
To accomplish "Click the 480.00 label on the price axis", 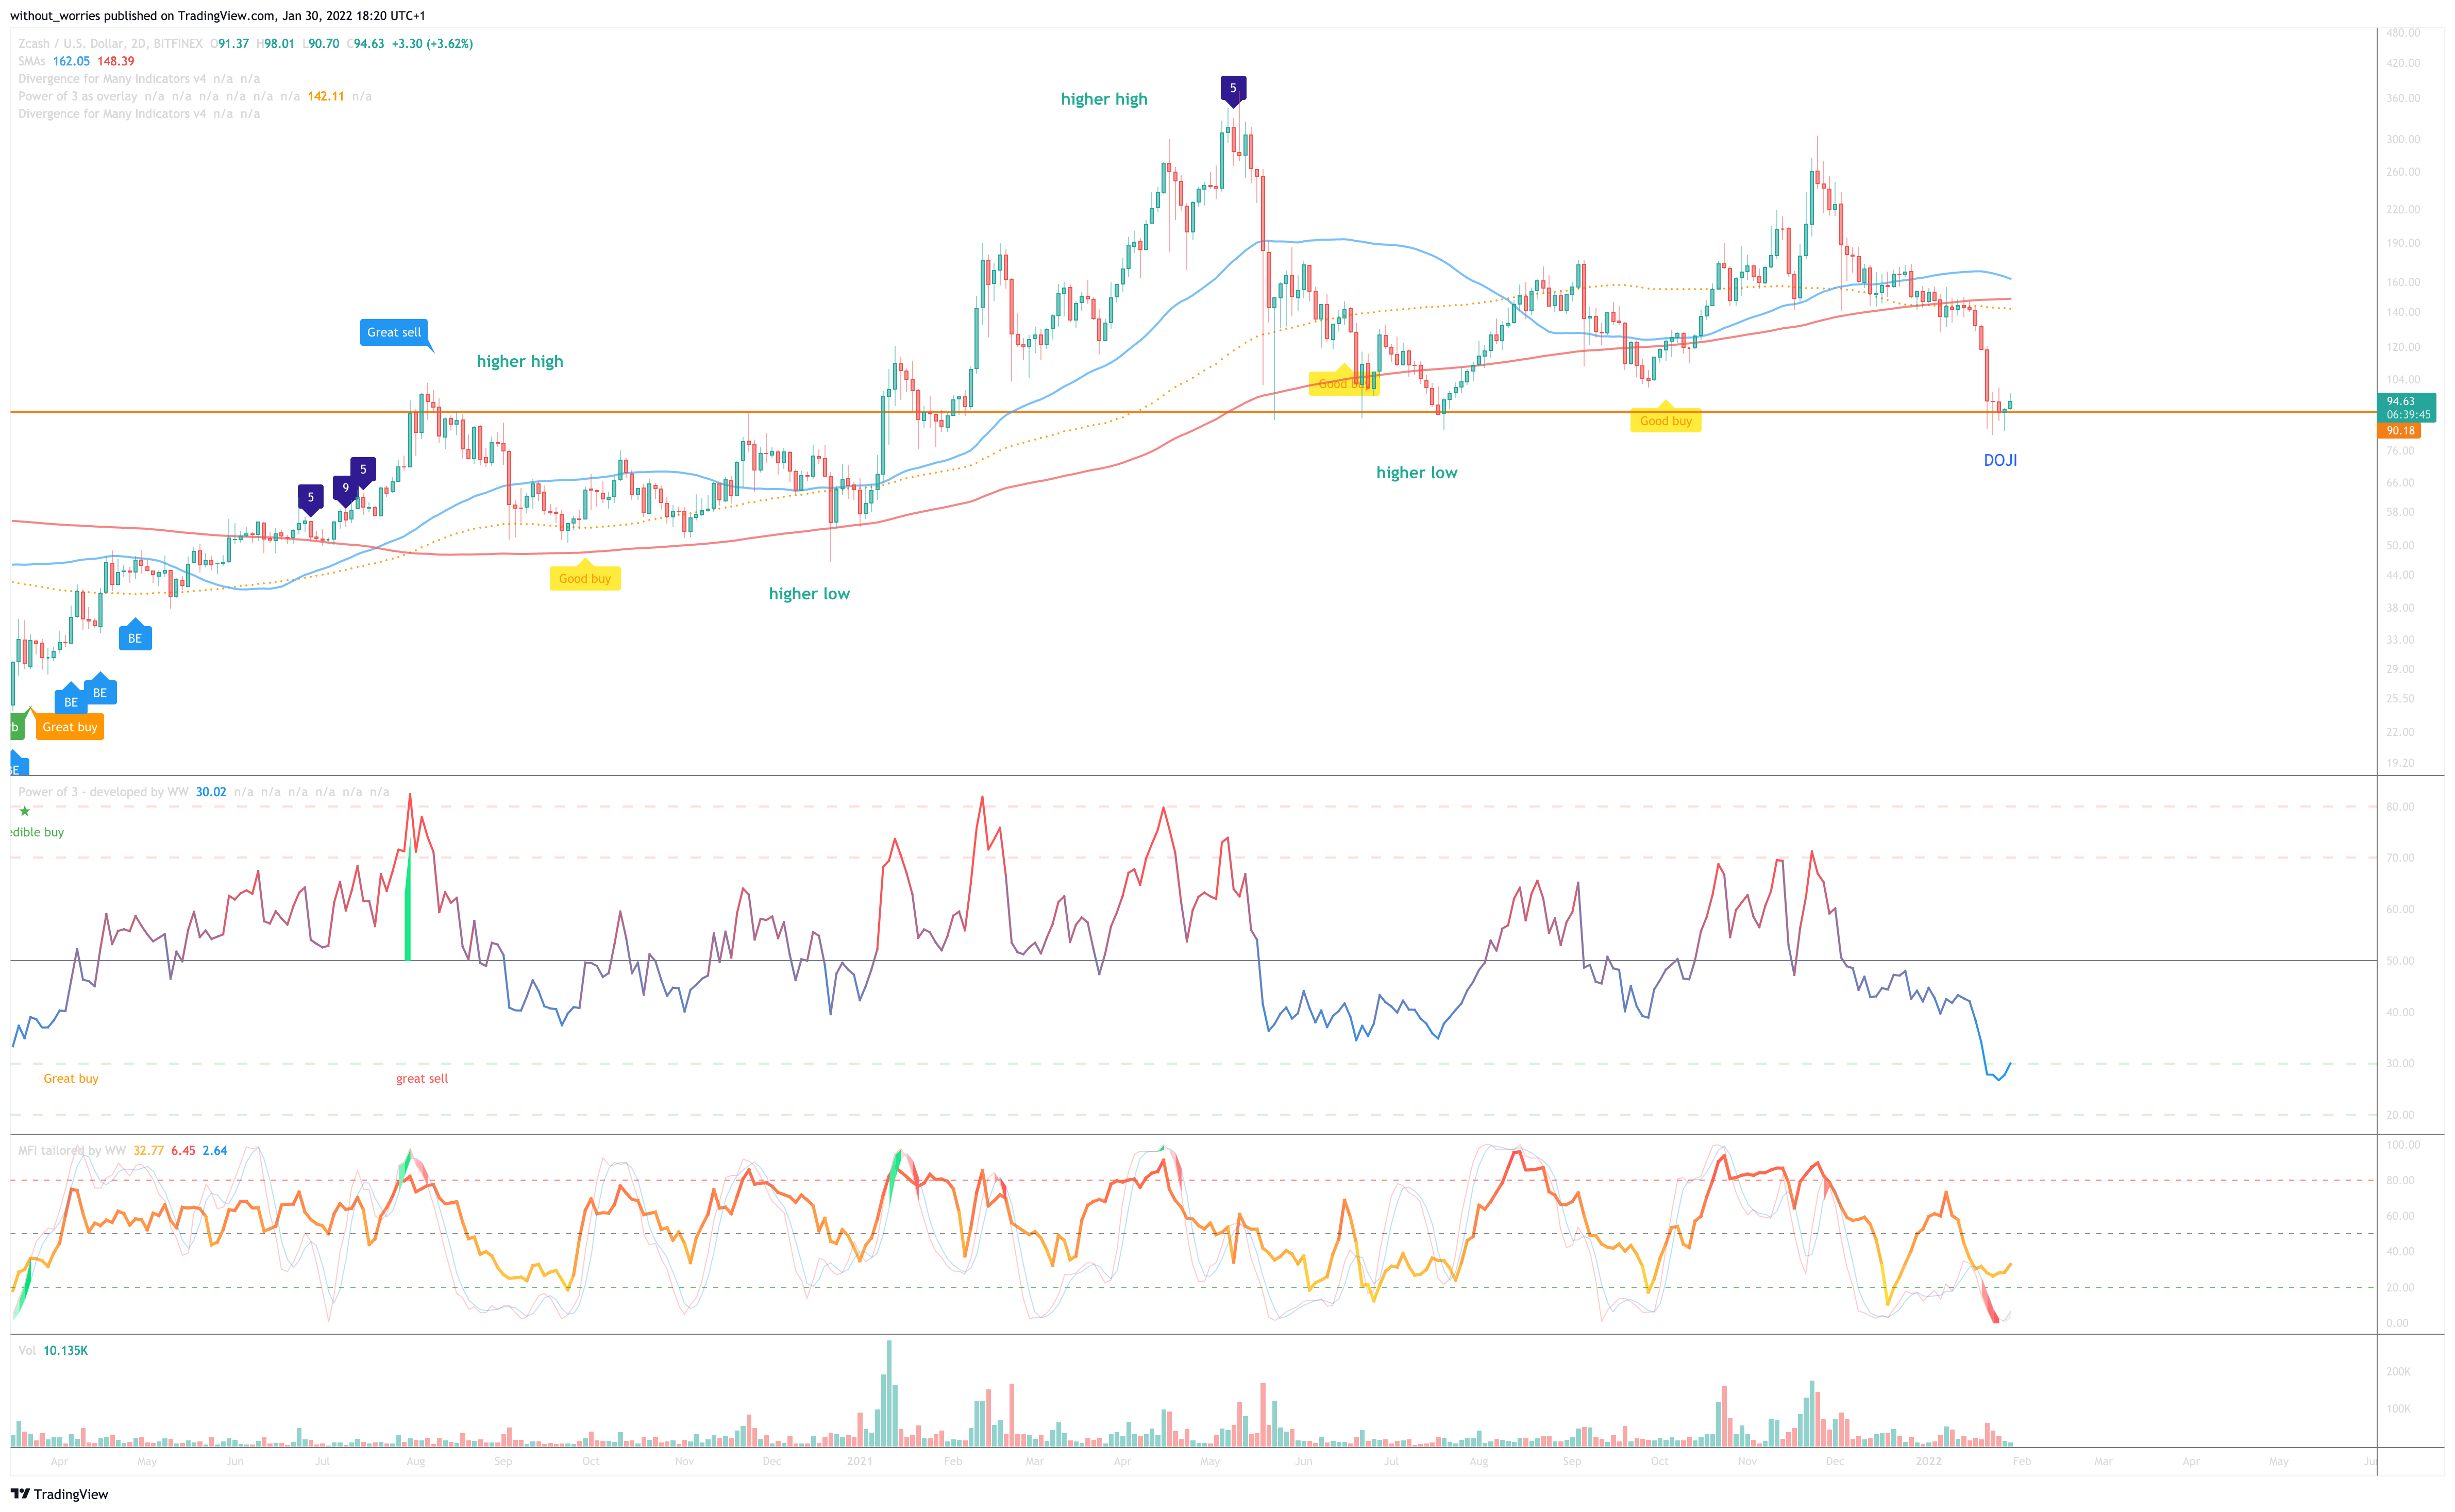I will pos(2403,33).
